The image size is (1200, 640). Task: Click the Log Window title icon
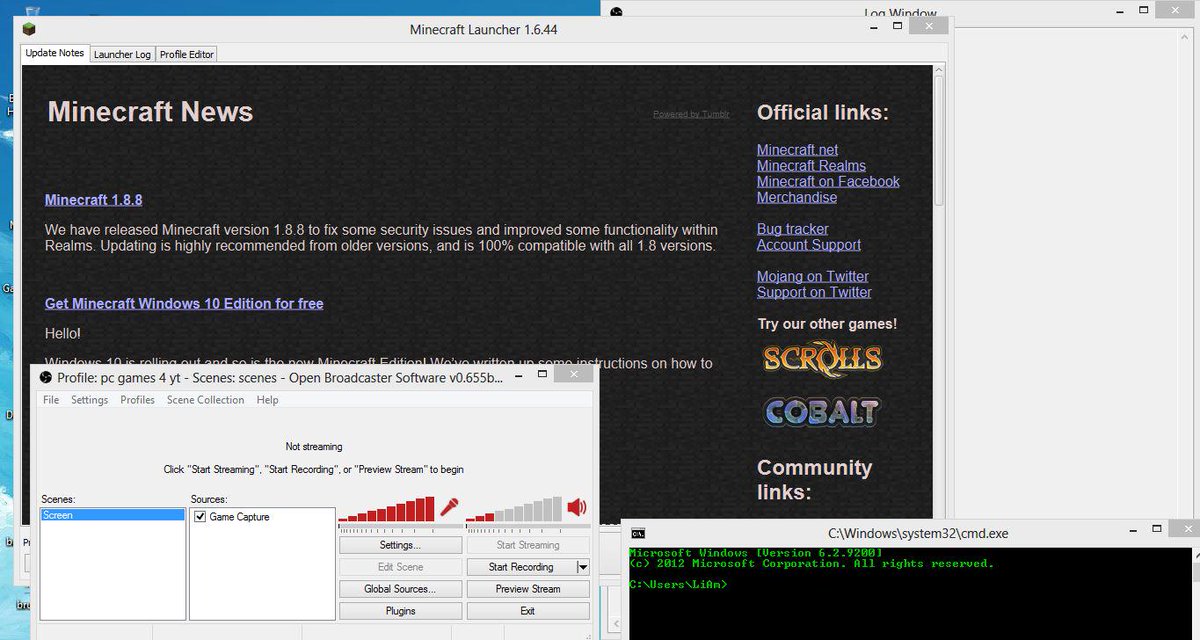pos(617,13)
